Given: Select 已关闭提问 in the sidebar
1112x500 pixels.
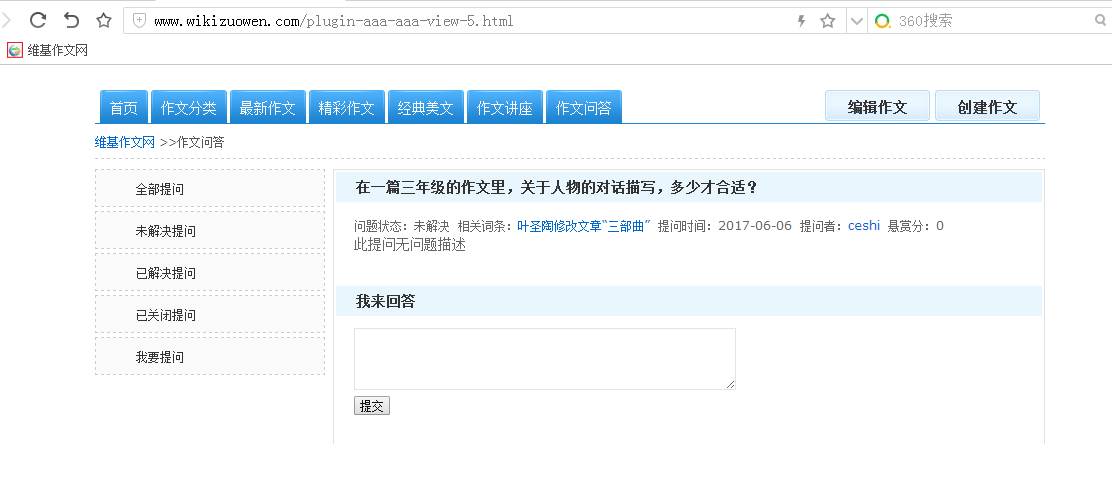Looking at the screenshot, I should 210,315.
